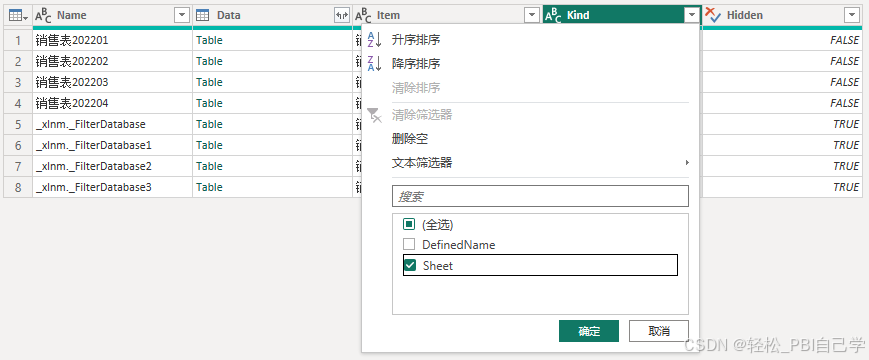The height and width of the screenshot is (360, 869).
Task: Open the Item column filter dropdown
Action: (532, 16)
